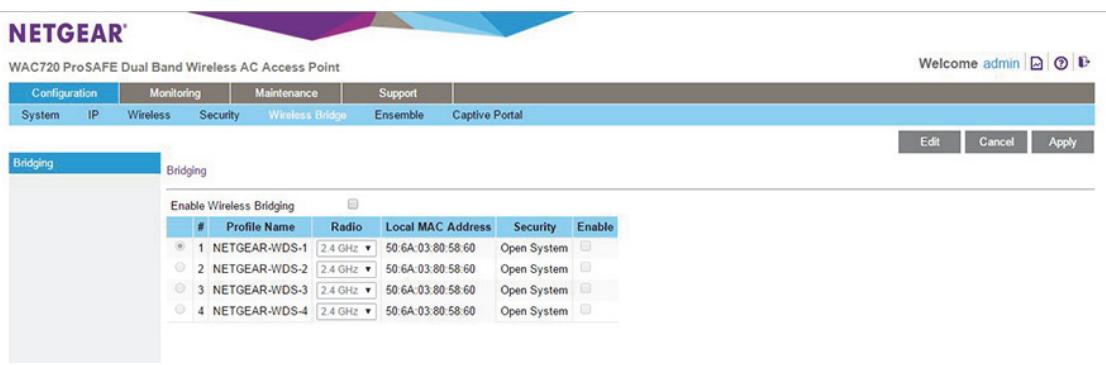1106x365 pixels.
Task: Click Open System in NETGEAR-WDS-2 row
Action: [x=534, y=269]
